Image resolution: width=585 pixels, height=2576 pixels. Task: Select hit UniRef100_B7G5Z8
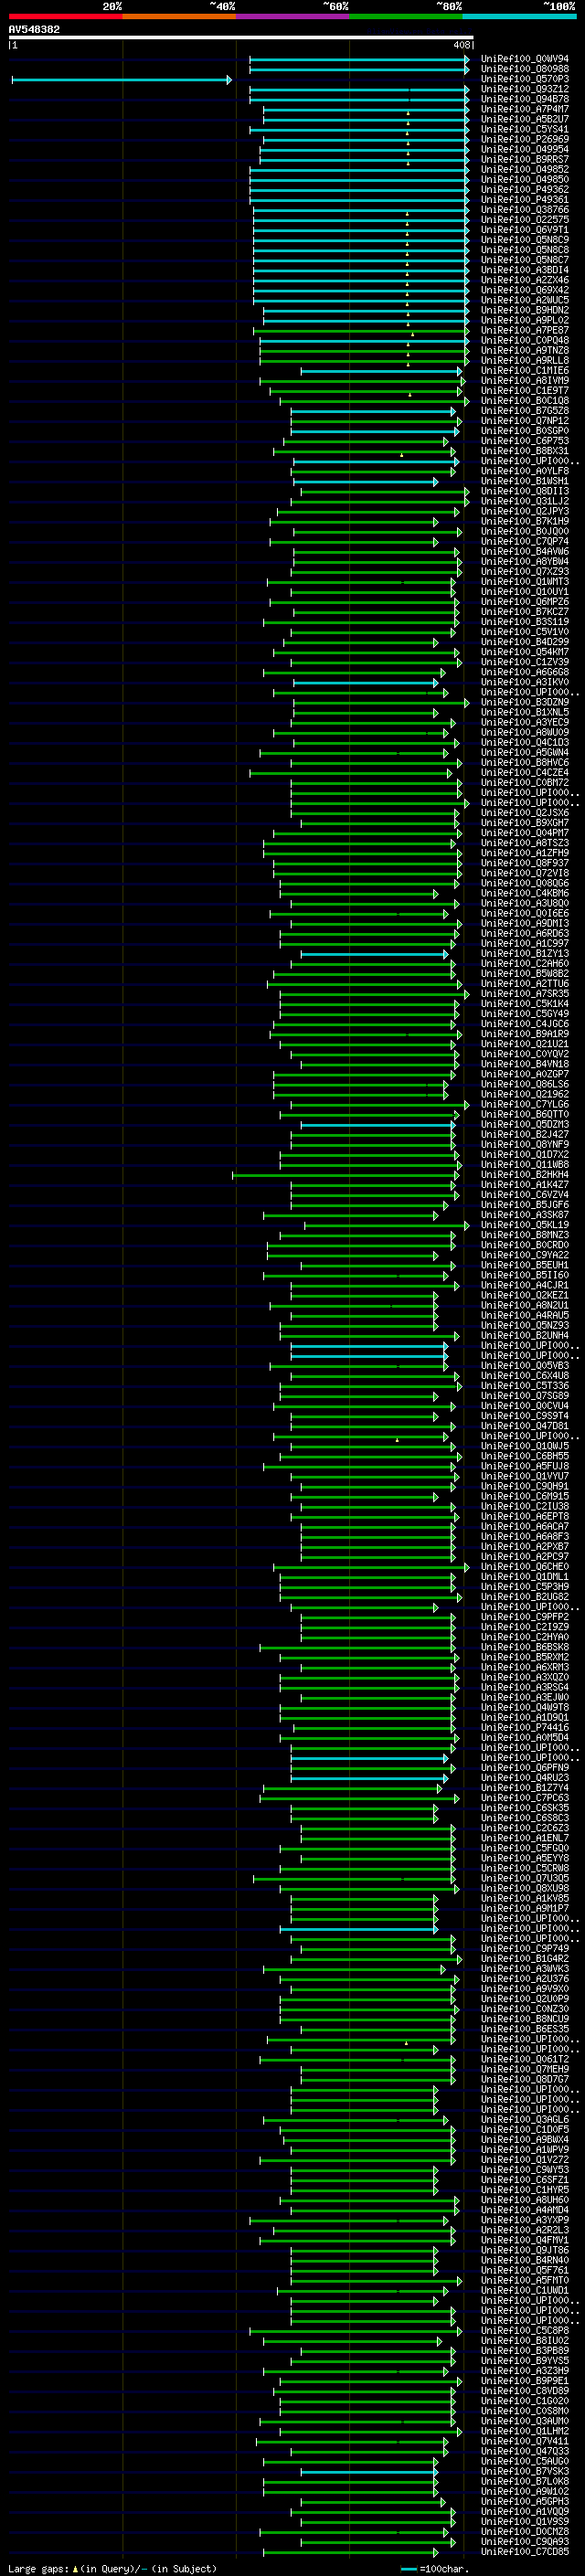click(x=525, y=410)
